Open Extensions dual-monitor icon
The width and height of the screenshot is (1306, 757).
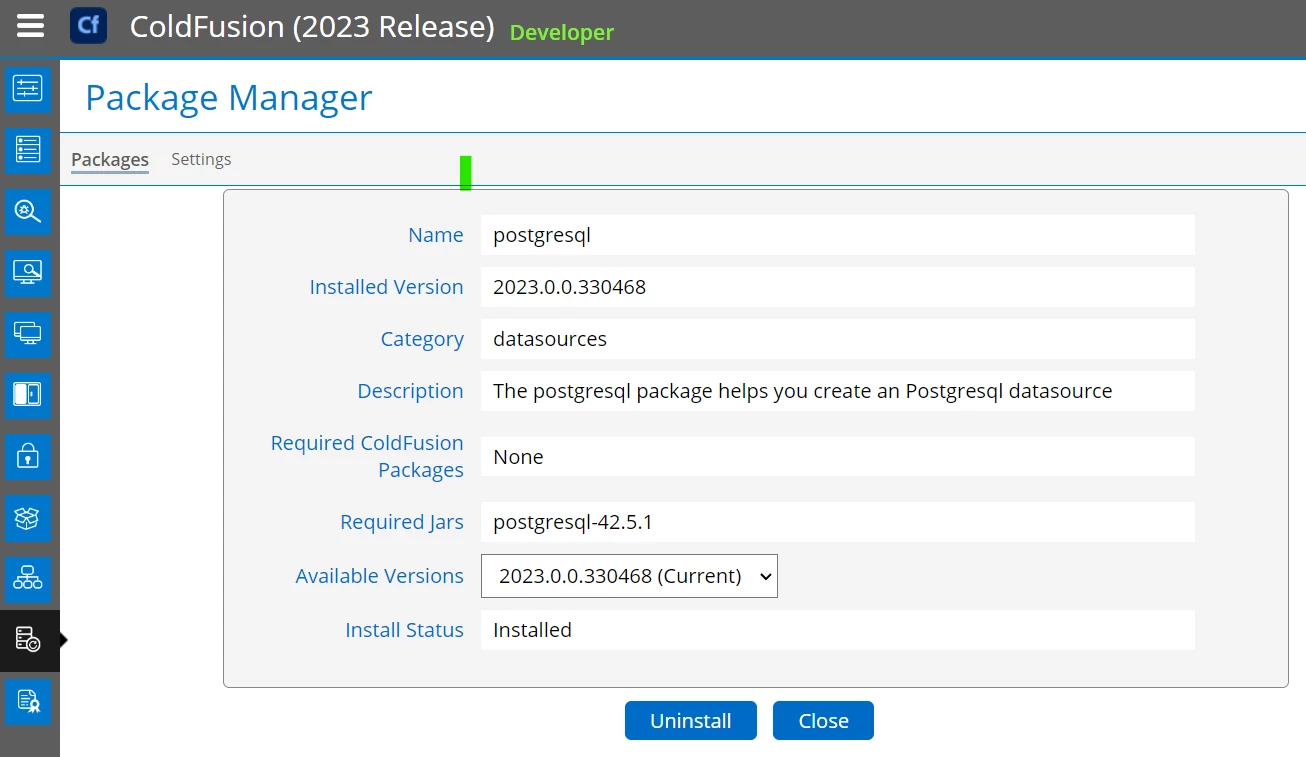click(28, 334)
